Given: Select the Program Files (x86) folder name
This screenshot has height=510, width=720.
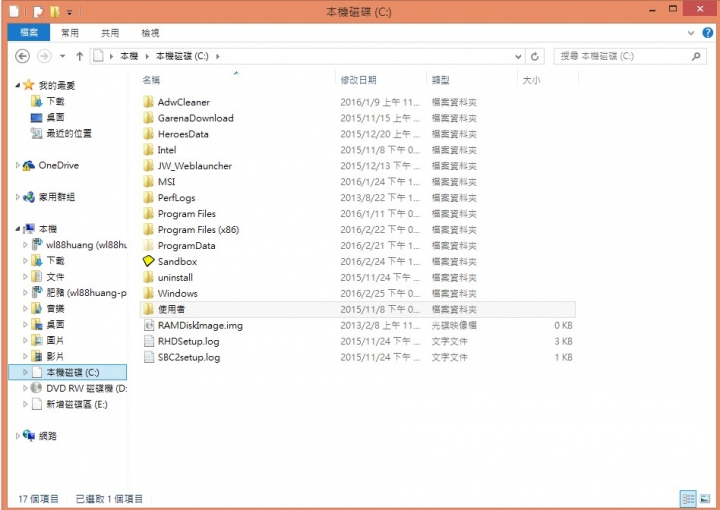Looking at the screenshot, I should pyautogui.click(x=198, y=230).
